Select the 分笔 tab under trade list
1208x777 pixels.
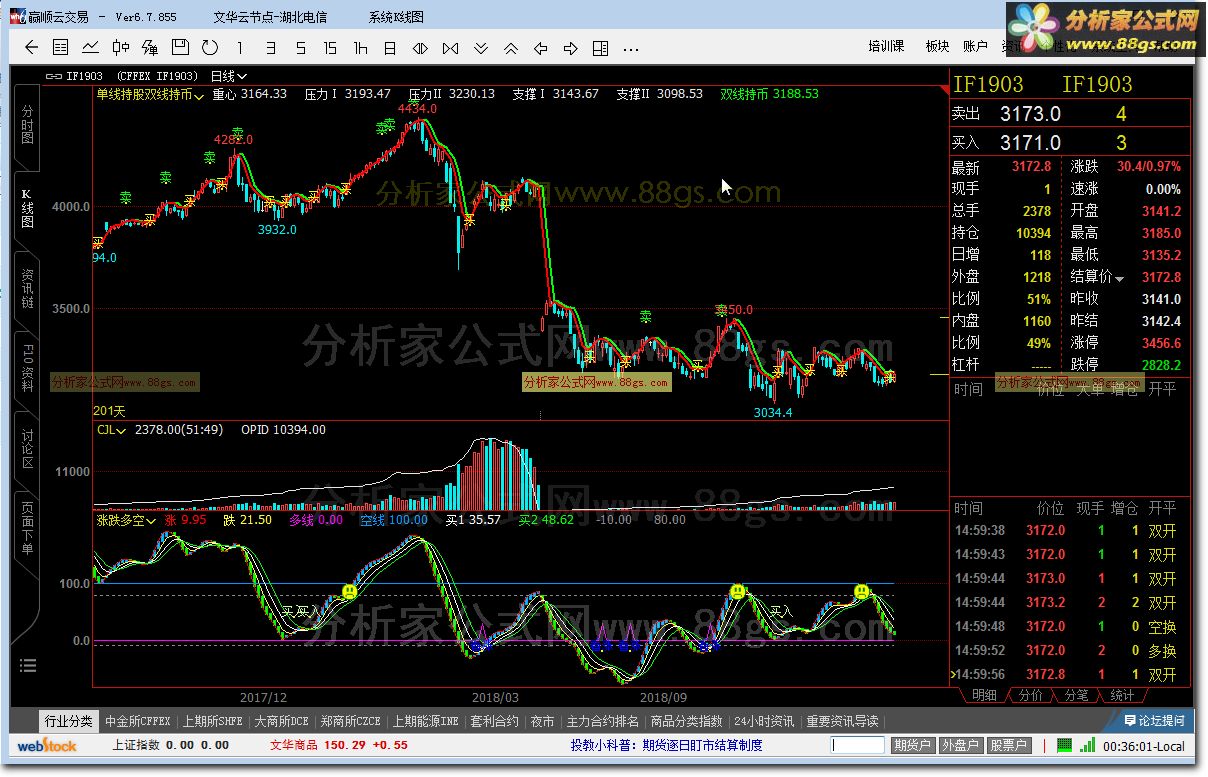1076,695
